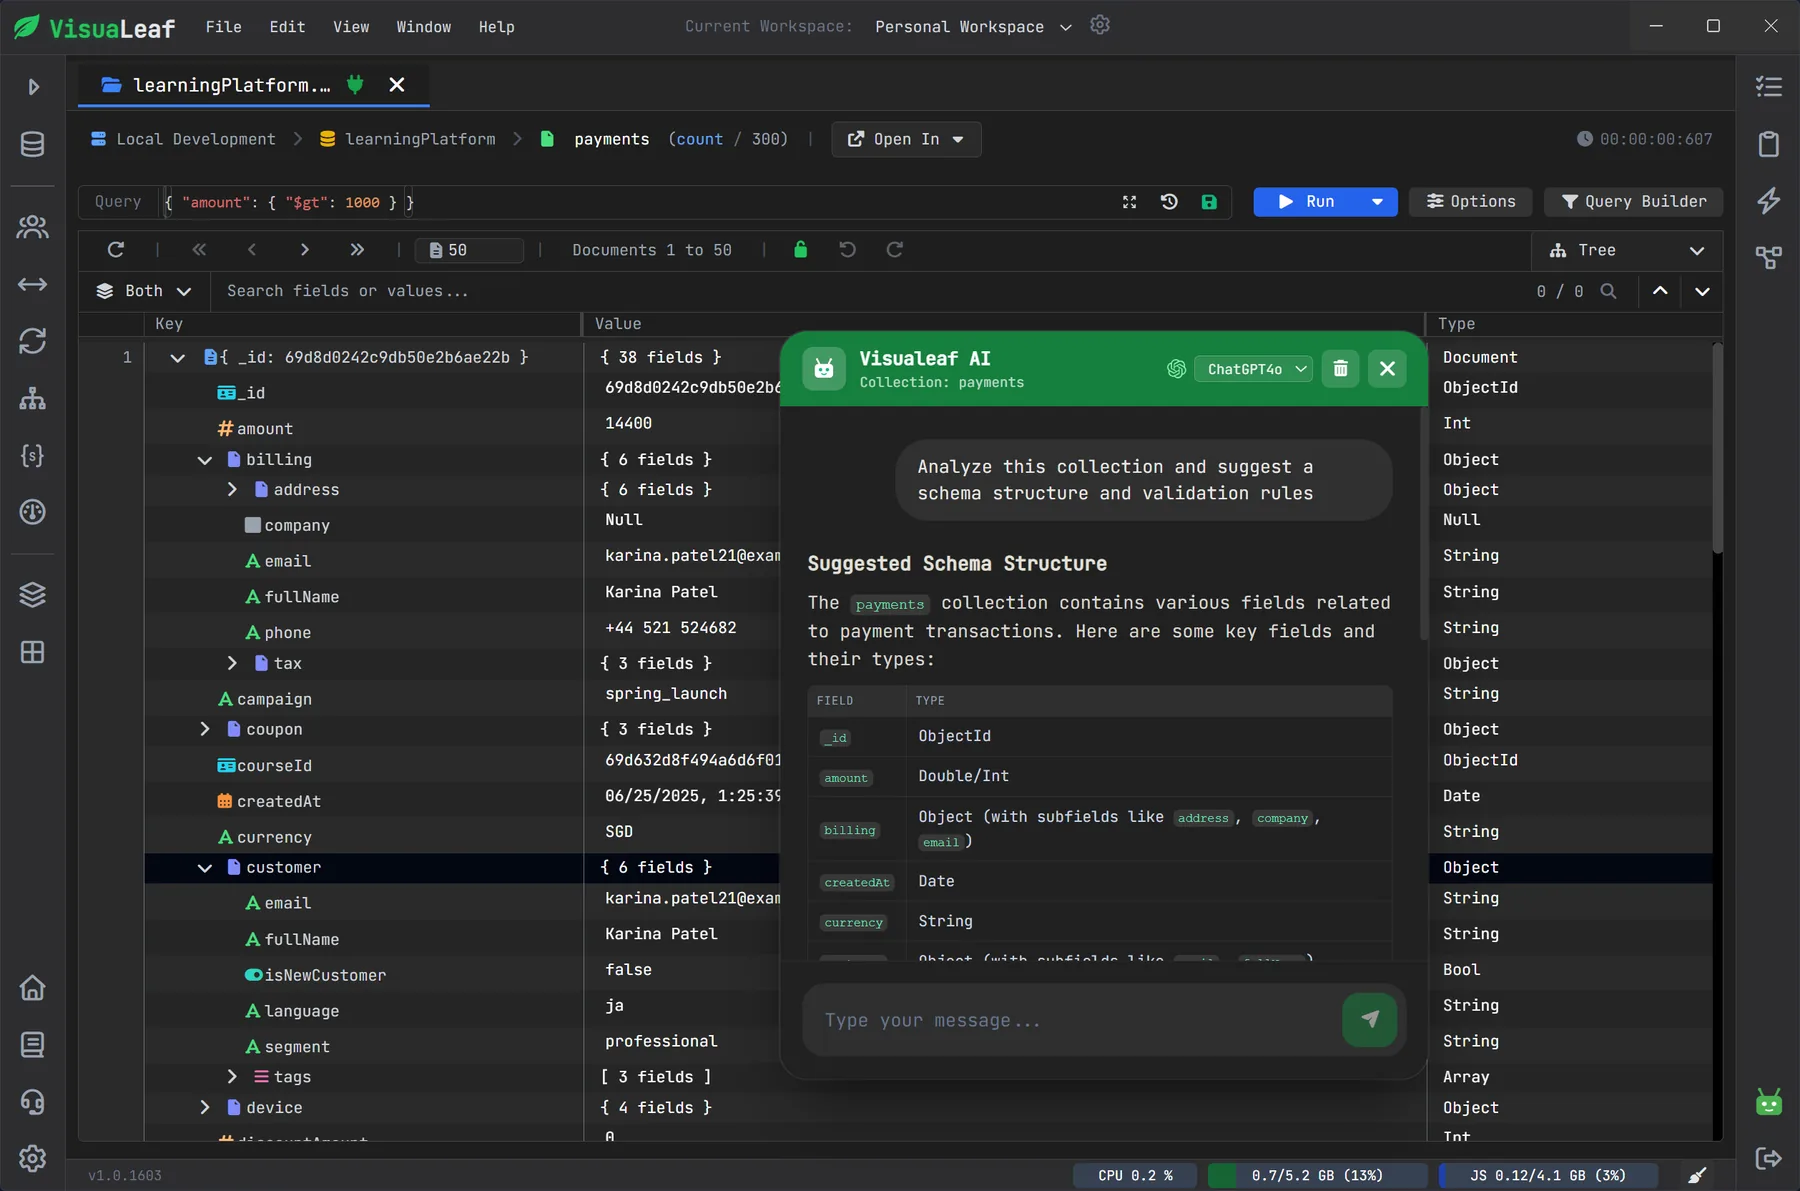Open the Tree view mode dropdown
Image resolution: width=1800 pixels, height=1191 pixels.
click(1627, 250)
